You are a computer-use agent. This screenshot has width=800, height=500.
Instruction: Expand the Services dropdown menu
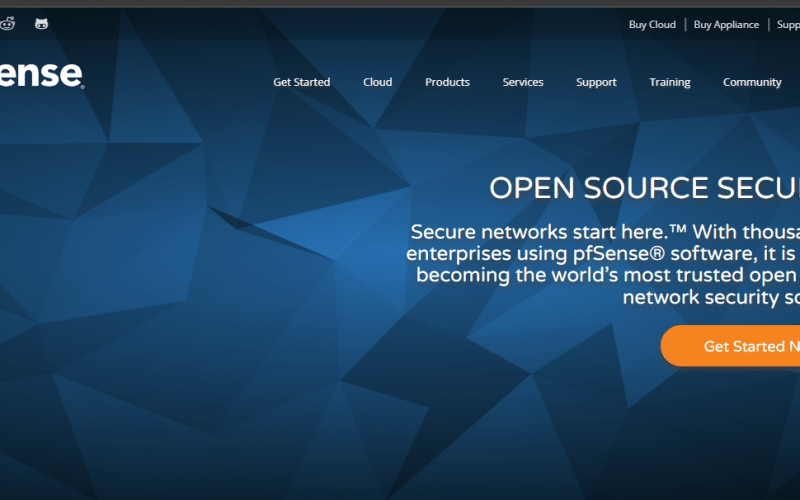tap(523, 82)
